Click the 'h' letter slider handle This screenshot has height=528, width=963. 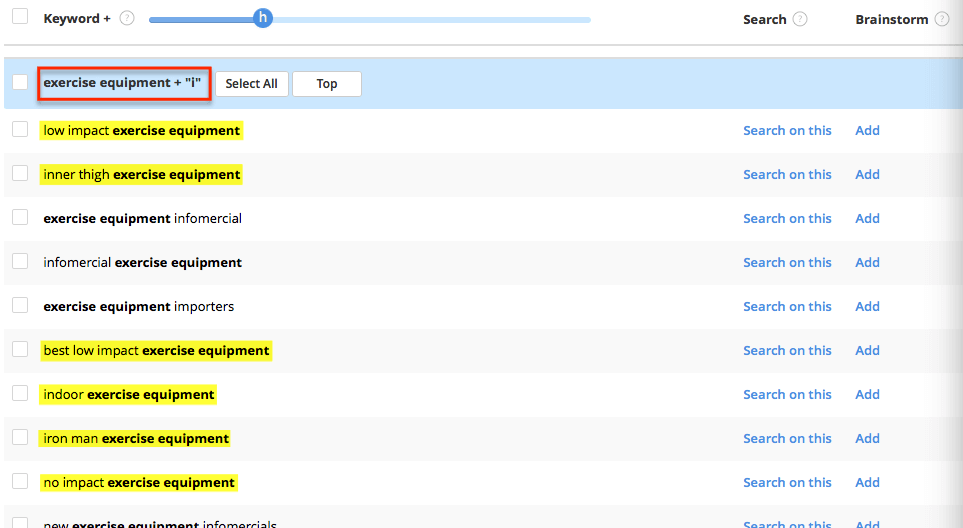coord(263,18)
